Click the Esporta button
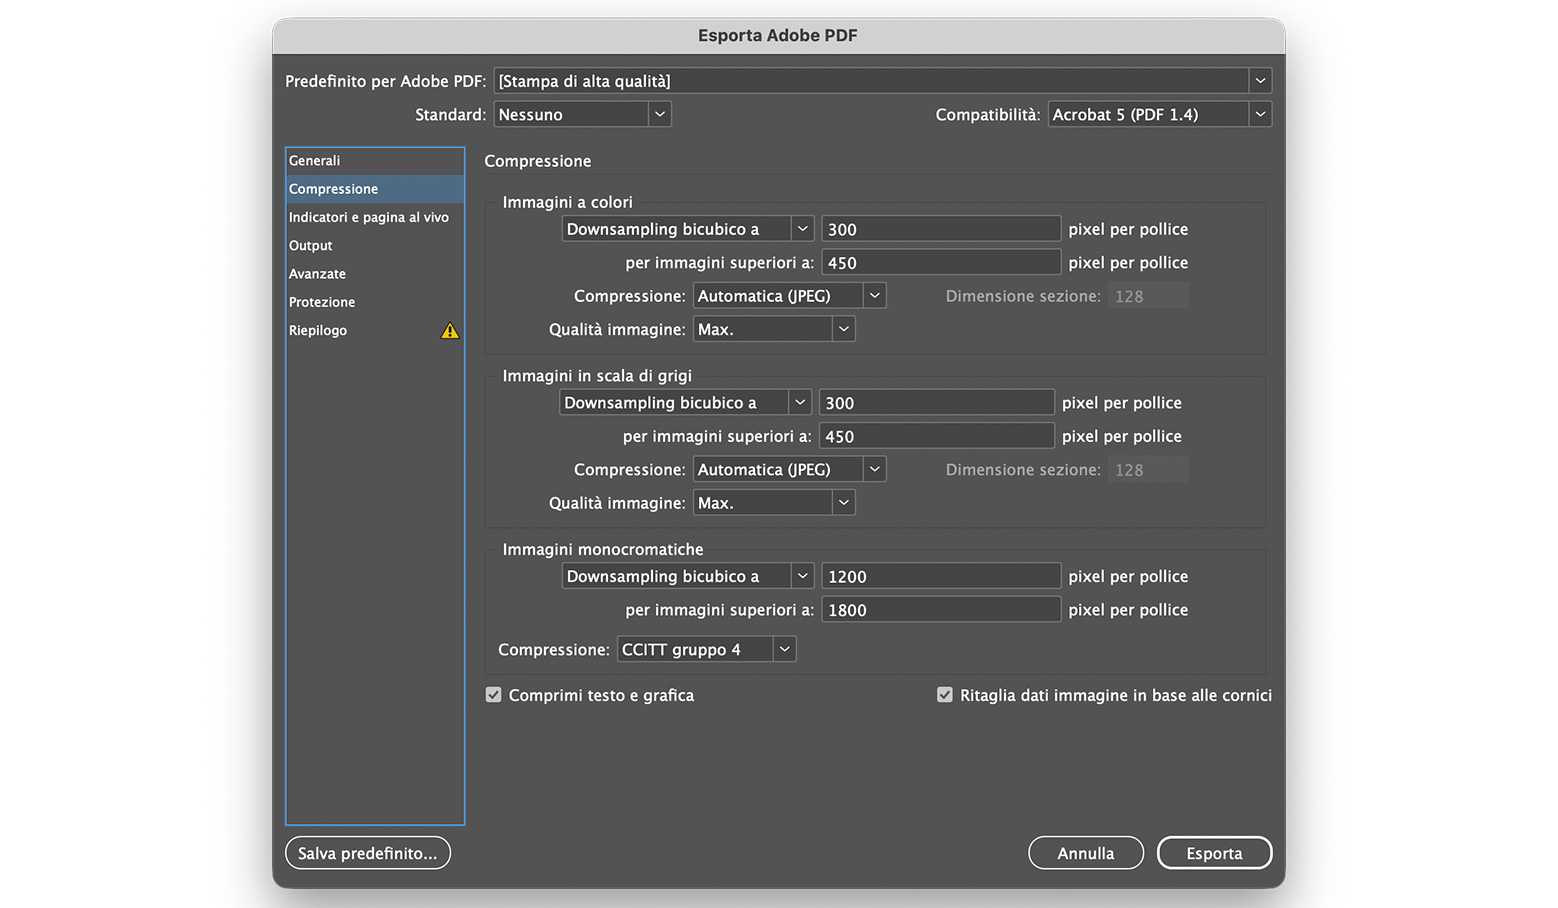This screenshot has height=908, width=1558. [x=1214, y=853]
